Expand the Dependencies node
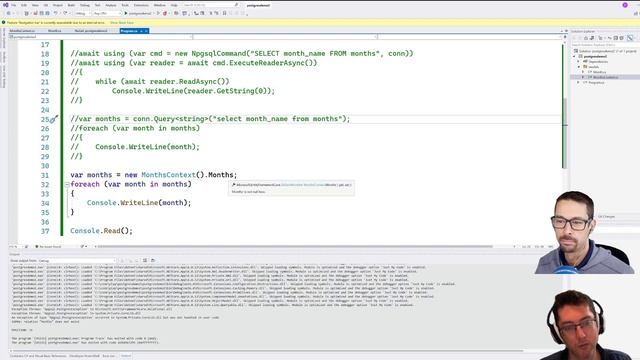This screenshot has width=640, height=360. tap(578, 62)
